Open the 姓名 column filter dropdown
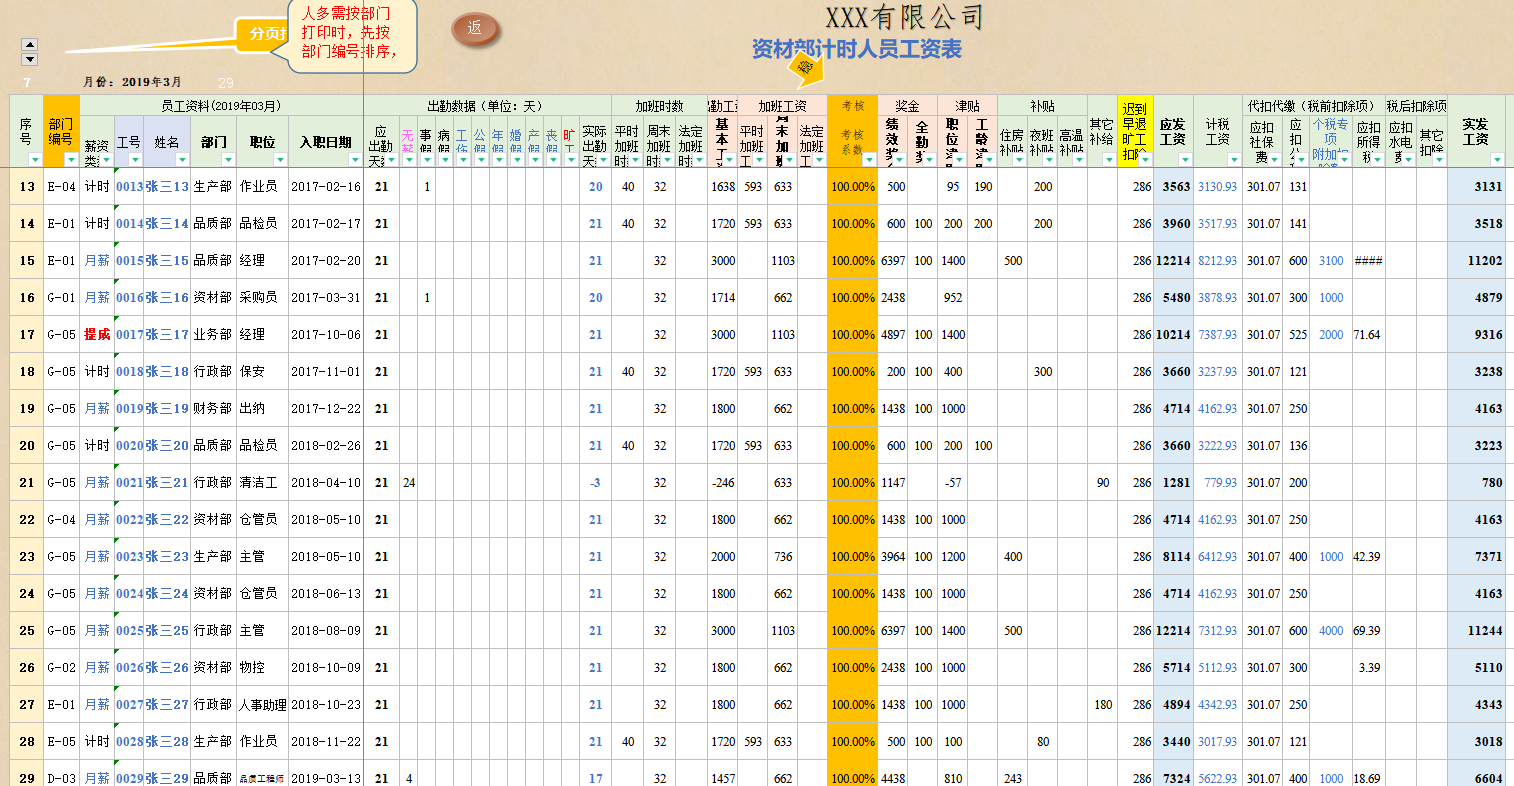Screen dimensions: 1514x786 coord(181,161)
